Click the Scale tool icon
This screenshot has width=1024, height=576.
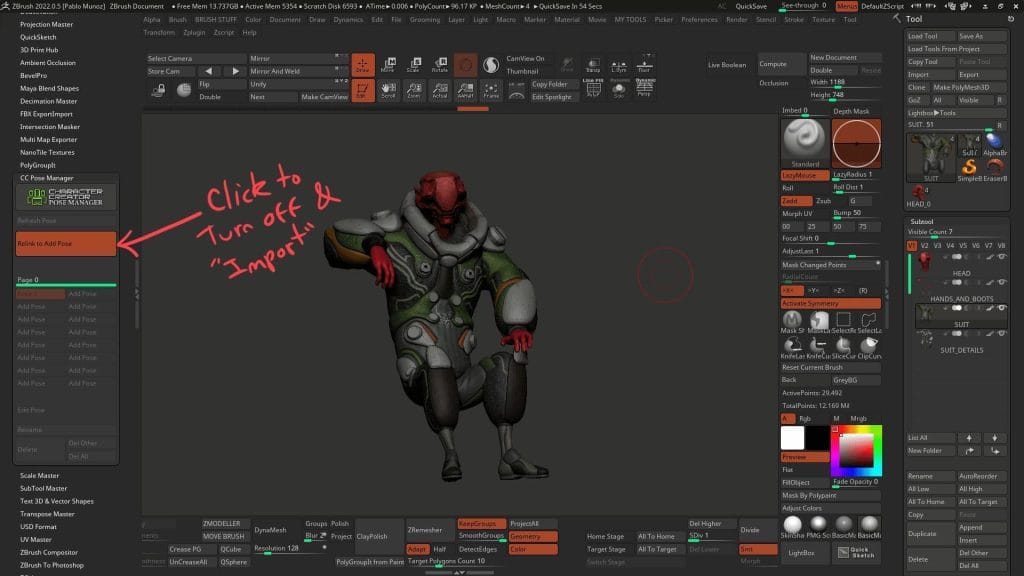point(413,65)
